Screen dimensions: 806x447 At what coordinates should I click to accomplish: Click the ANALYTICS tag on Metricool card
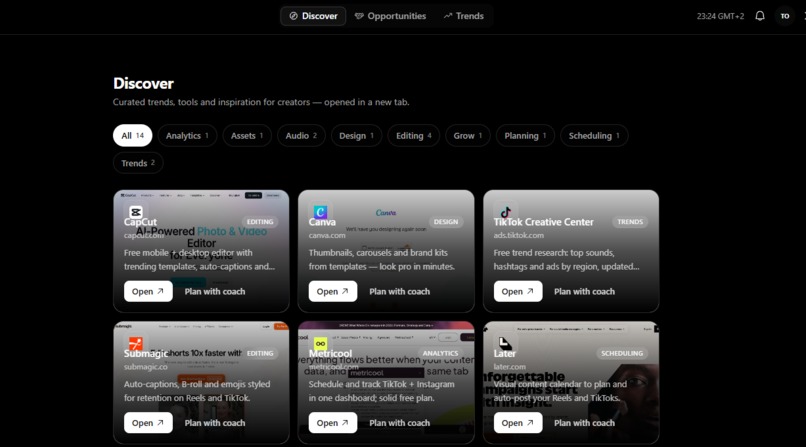[440, 353]
